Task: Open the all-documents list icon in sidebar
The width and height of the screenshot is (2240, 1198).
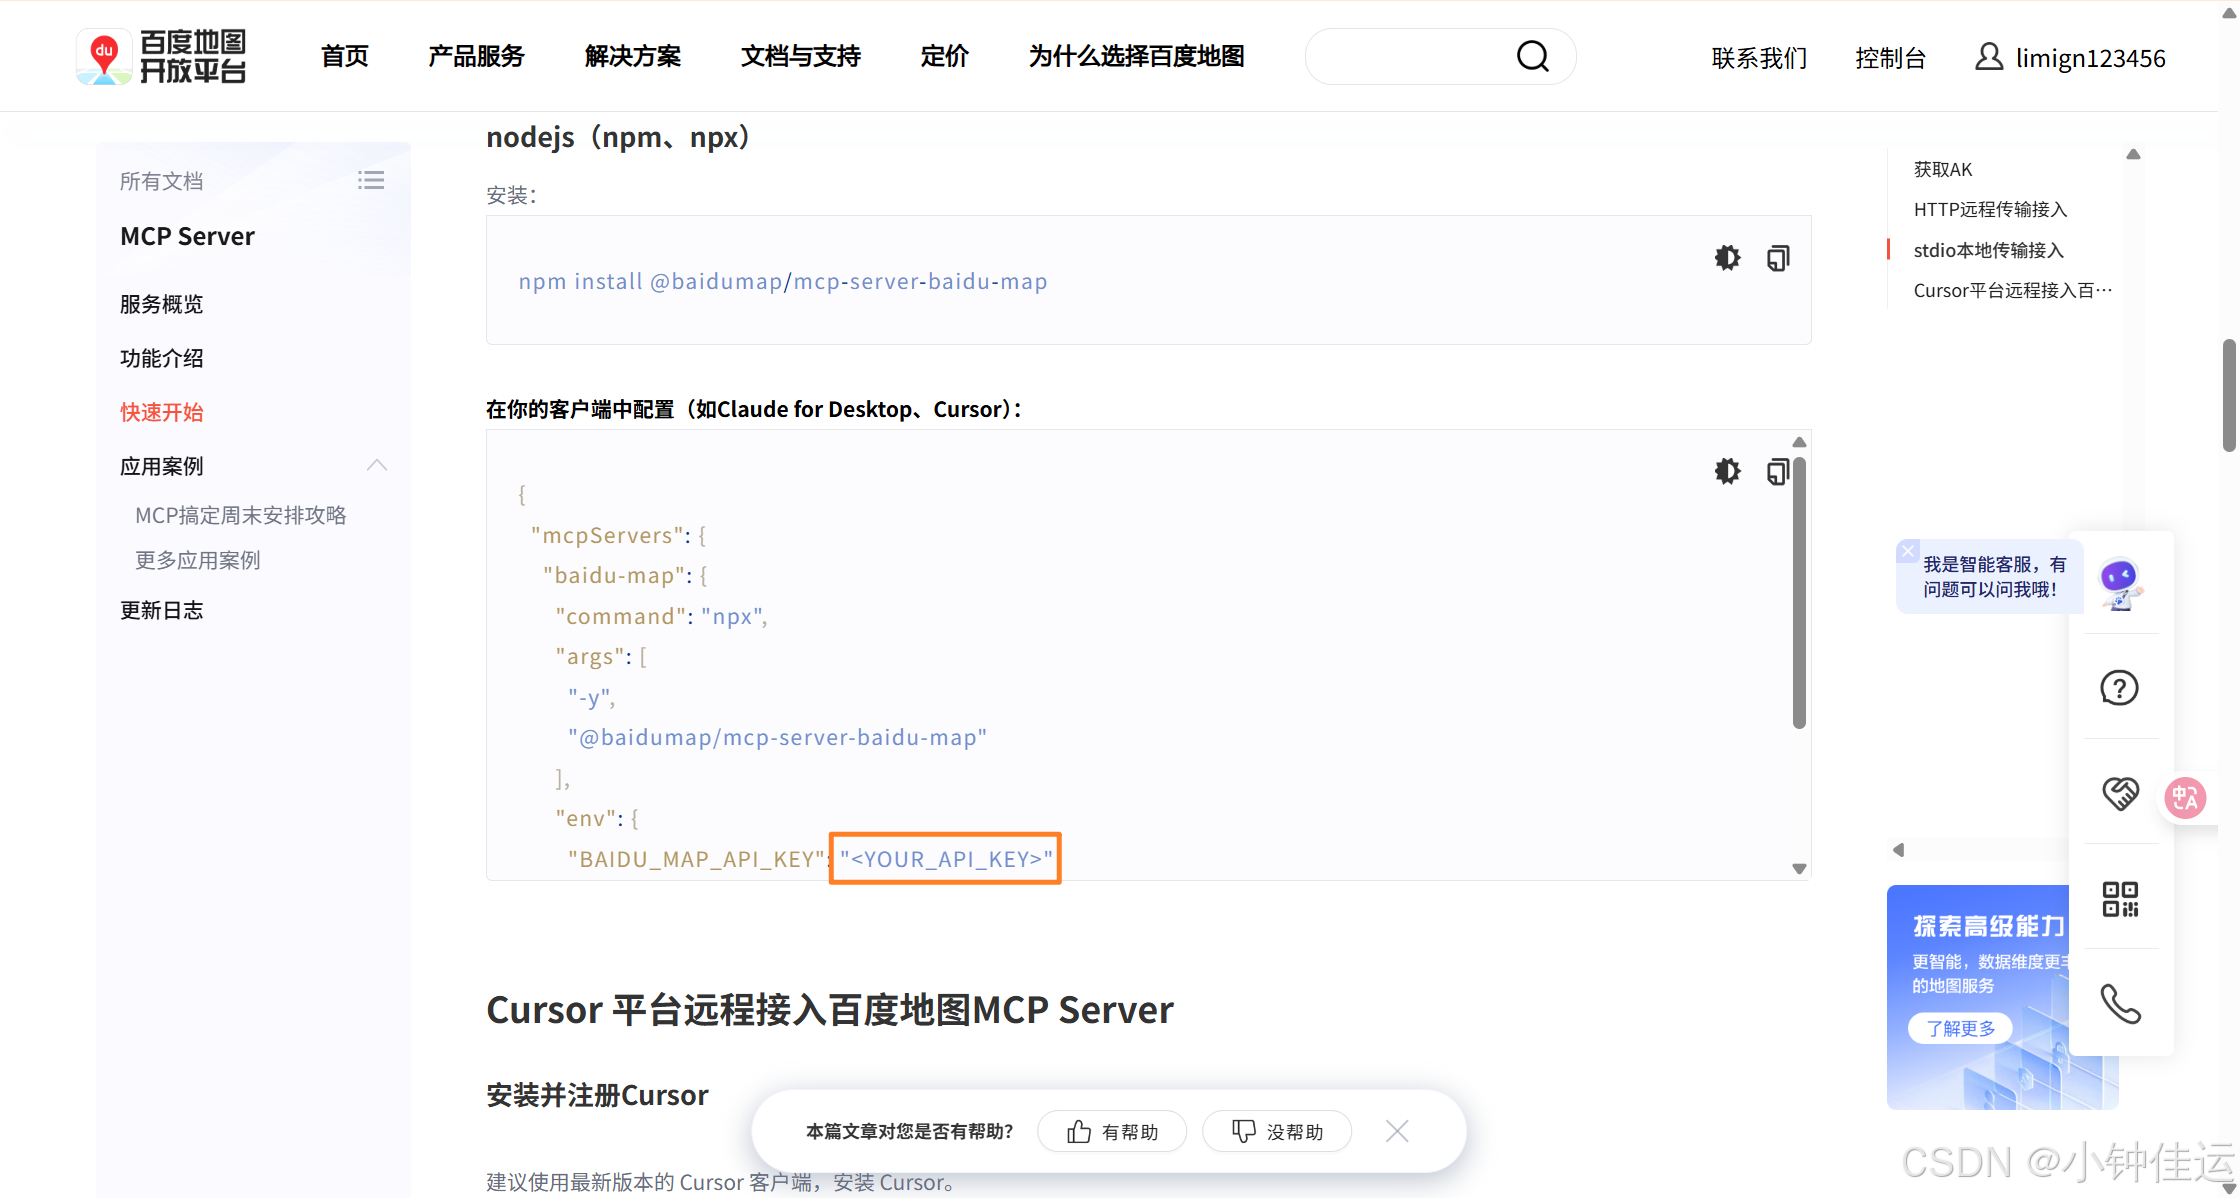Action: [x=371, y=180]
